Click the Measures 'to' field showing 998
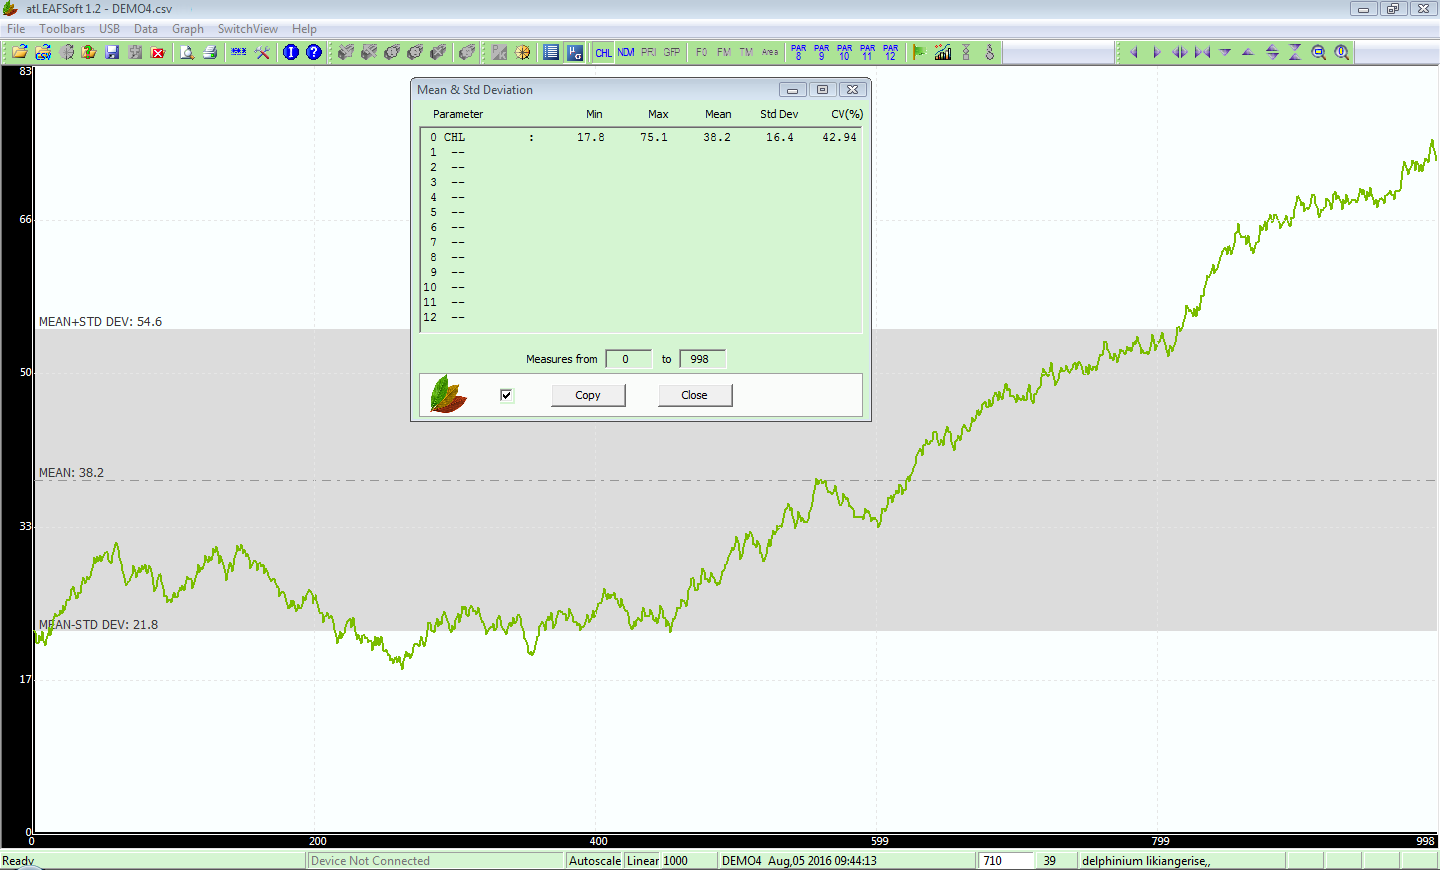 coord(702,359)
